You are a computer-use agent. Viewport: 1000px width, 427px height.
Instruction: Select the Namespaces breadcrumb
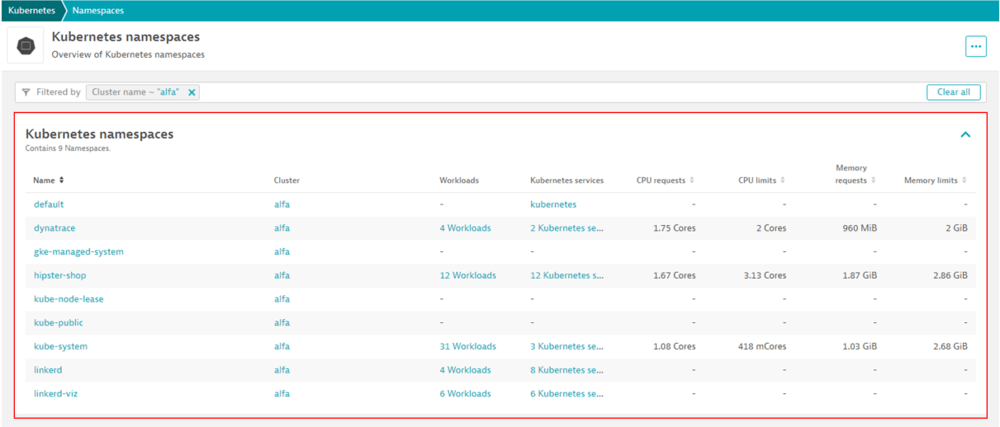click(97, 10)
